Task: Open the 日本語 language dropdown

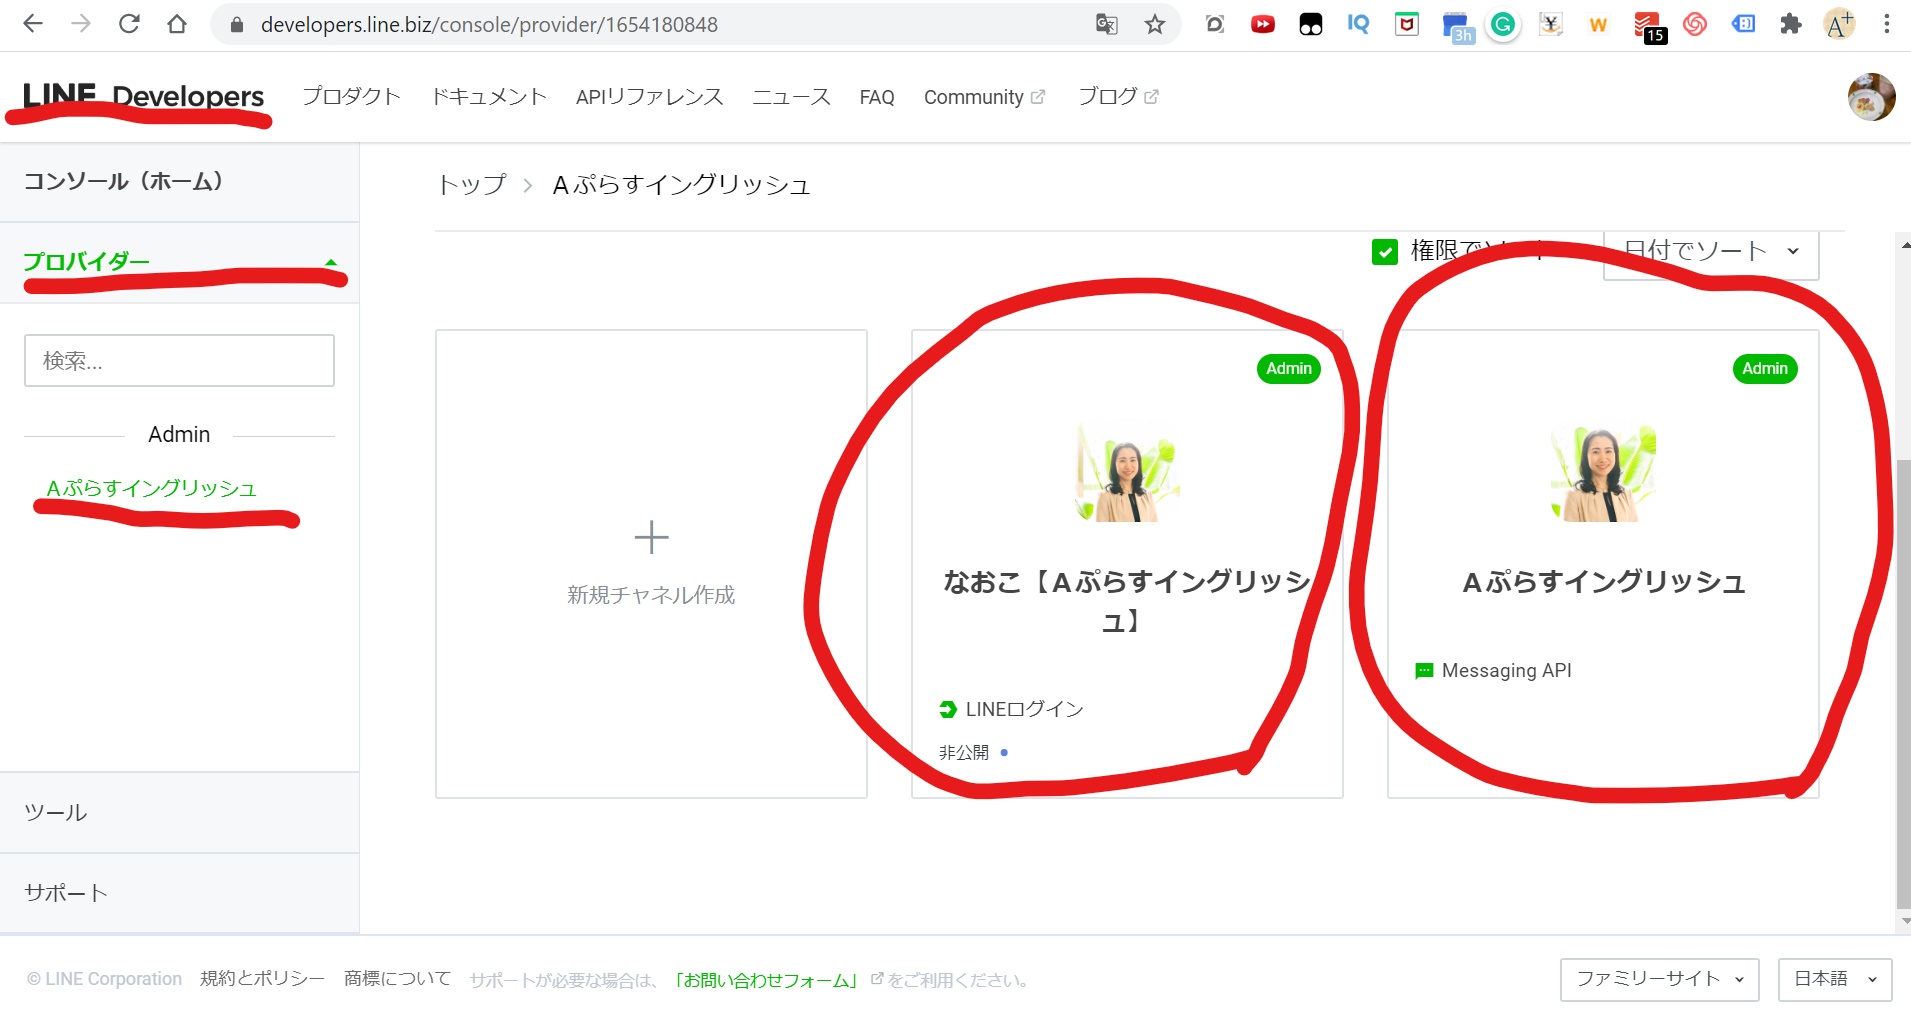Action: pos(1835,979)
